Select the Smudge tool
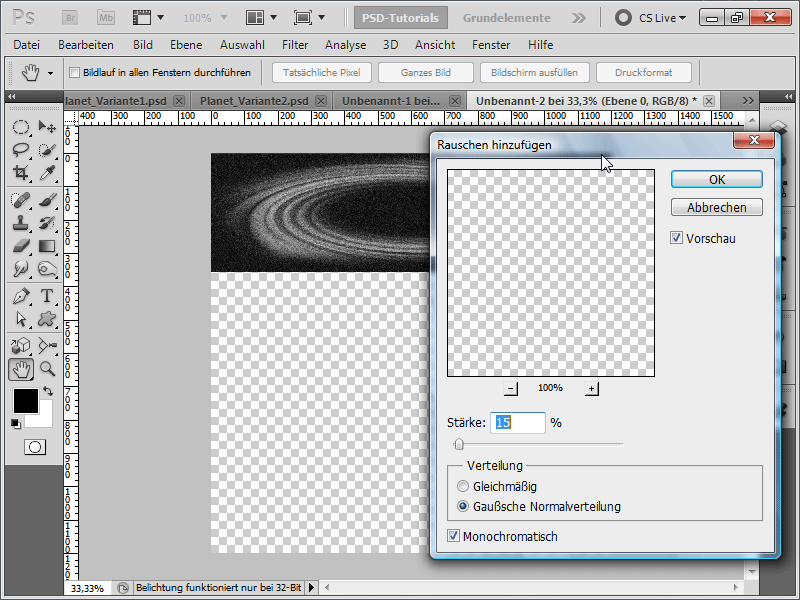This screenshot has width=800, height=600. coord(20,269)
